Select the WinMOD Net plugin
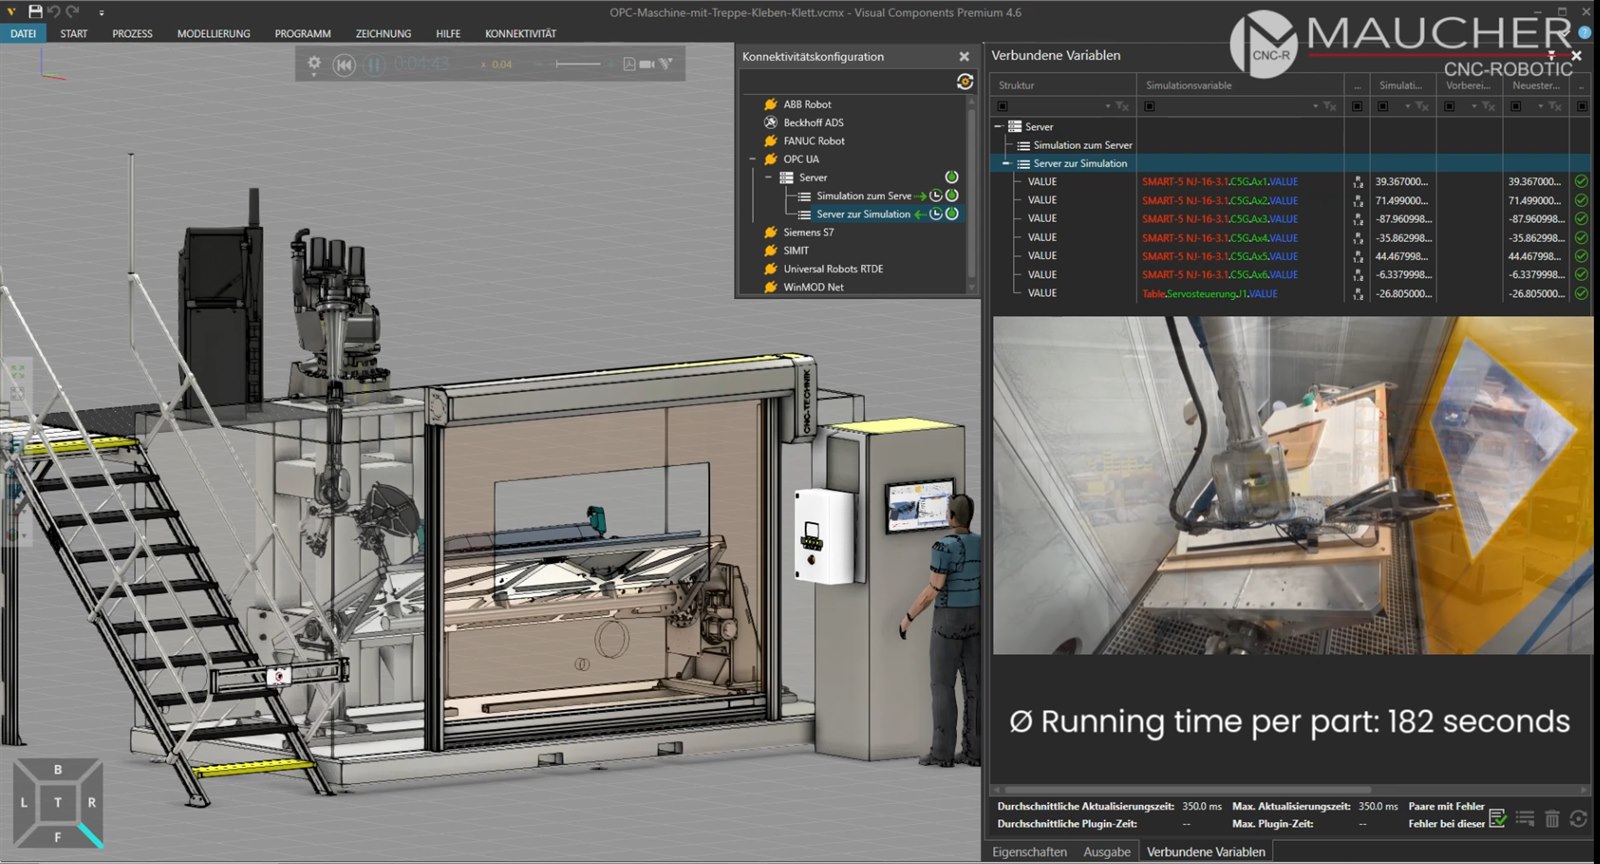Screen dimensions: 1600x864 click(x=813, y=287)
